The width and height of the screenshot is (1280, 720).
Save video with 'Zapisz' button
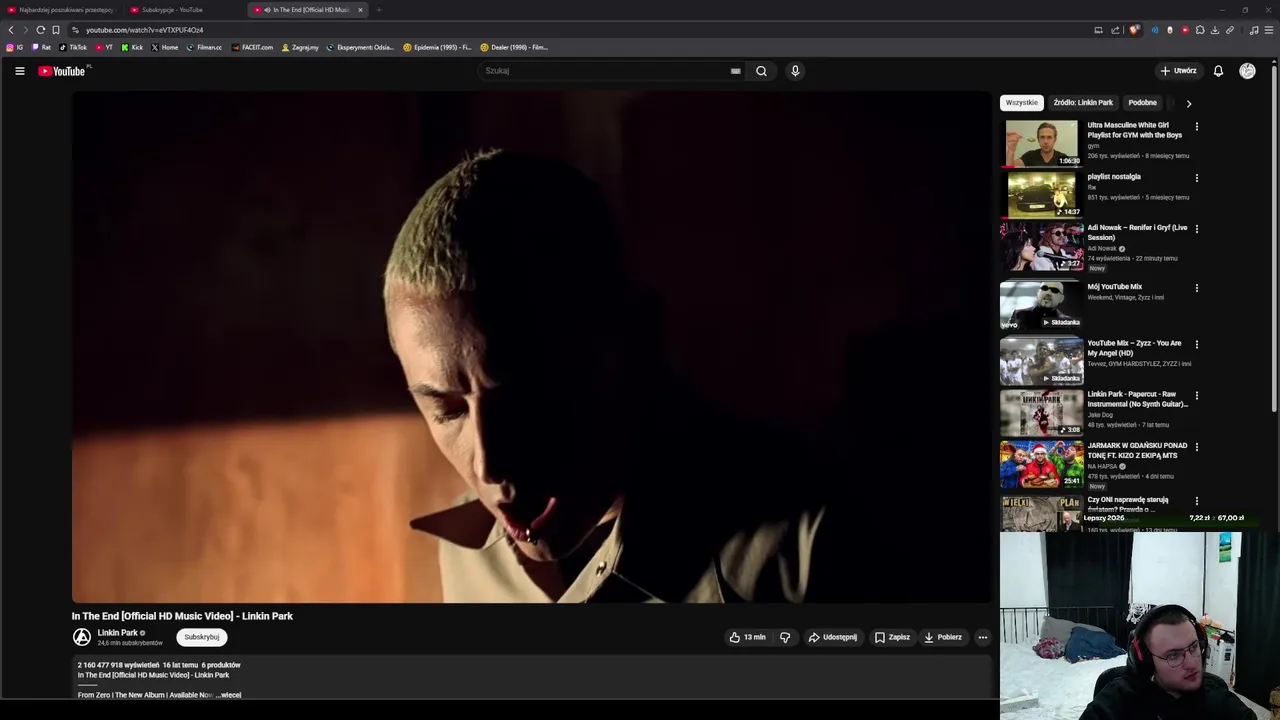point(892,637)
